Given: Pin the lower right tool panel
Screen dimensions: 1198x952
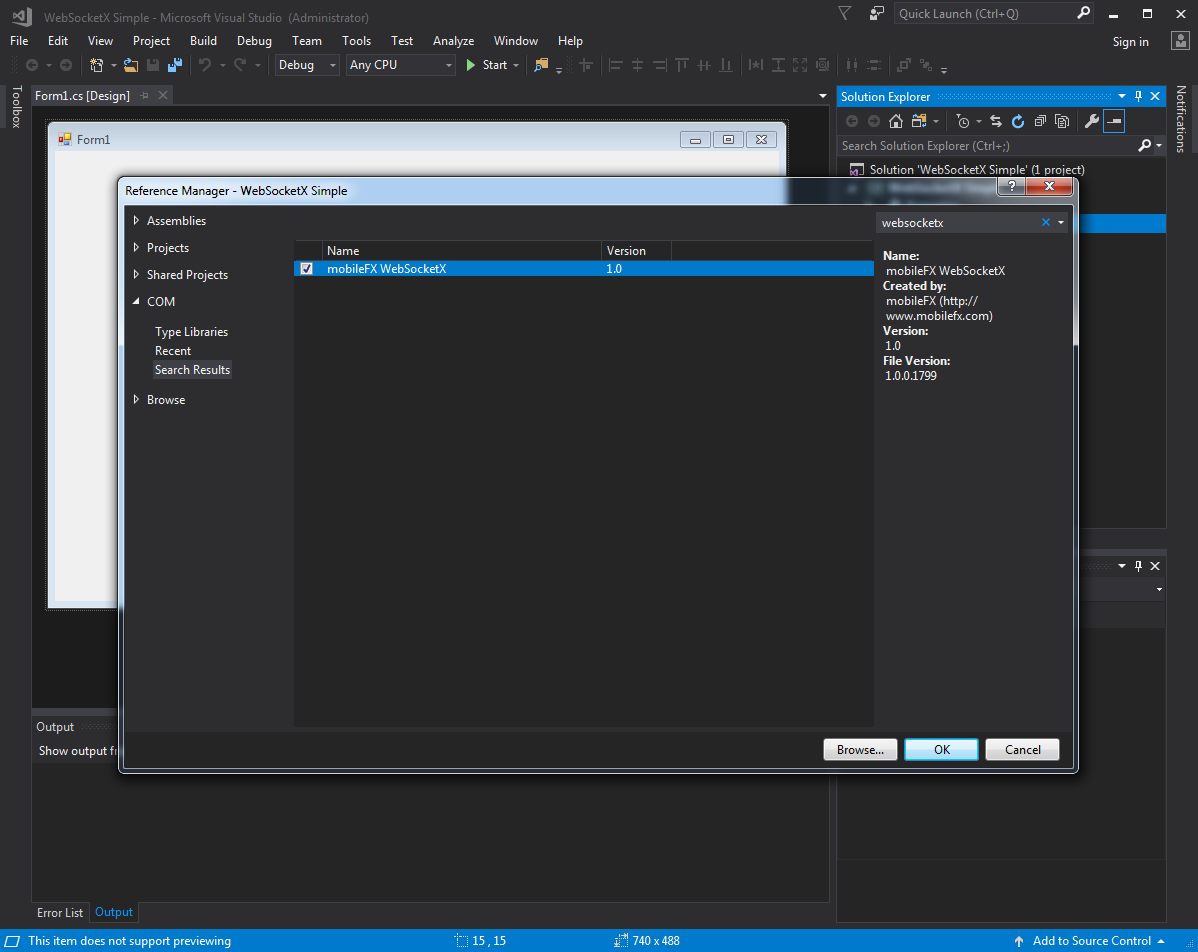Looking at the screenshot, I should 1138,566.
